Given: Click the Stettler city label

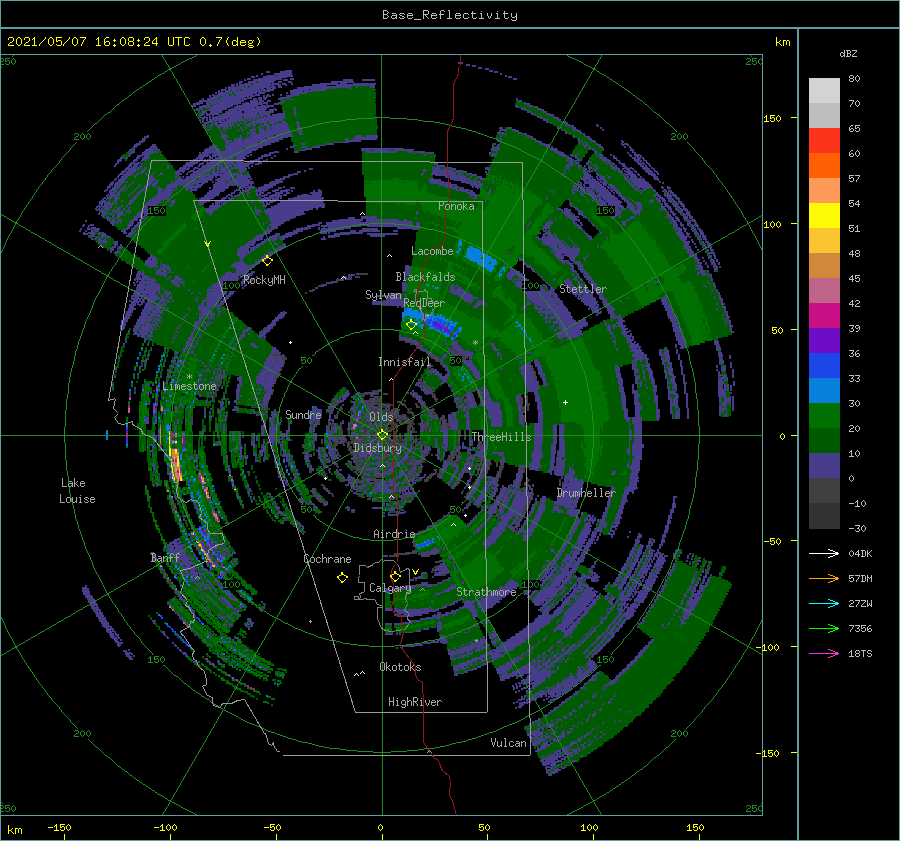Looking at the screenshot, I should coord(583,289).
